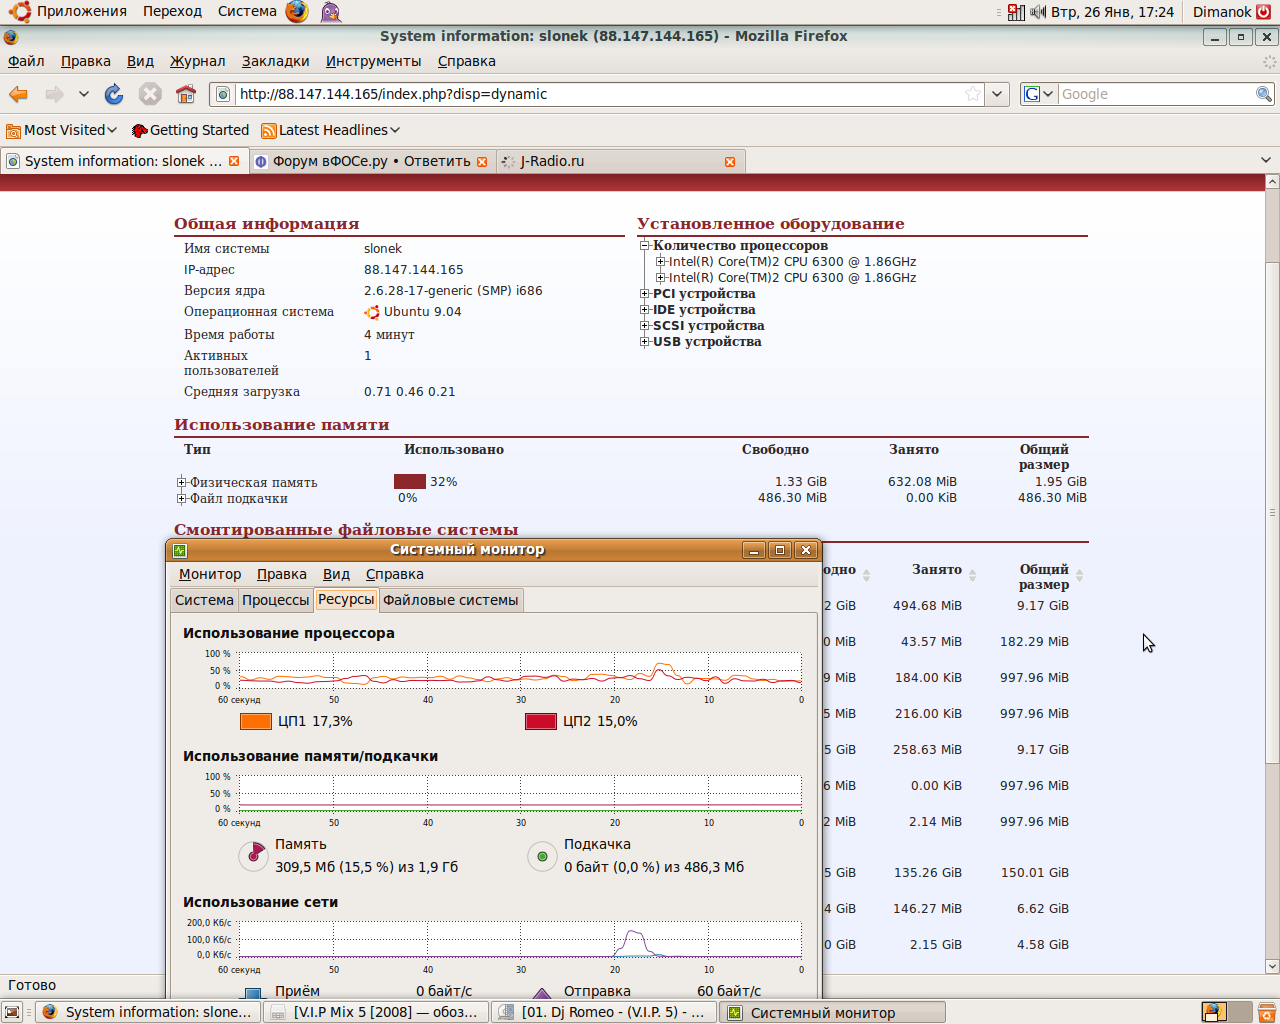Click the Home icon in Firefox toolbar
Viewport: 1280px width, 1024px height.
point(186,94)
